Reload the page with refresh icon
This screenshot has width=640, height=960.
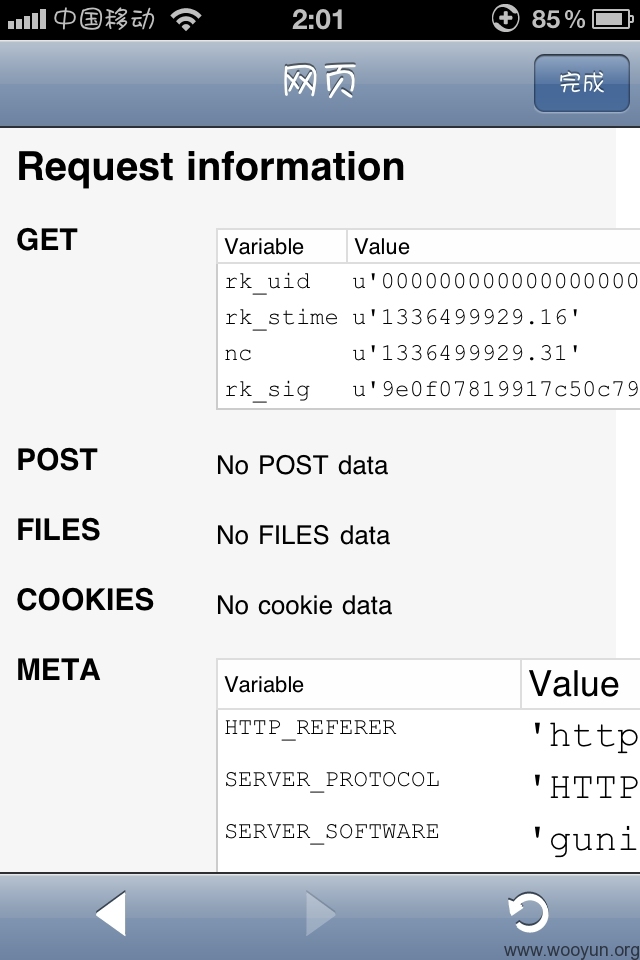click(528, 913)
